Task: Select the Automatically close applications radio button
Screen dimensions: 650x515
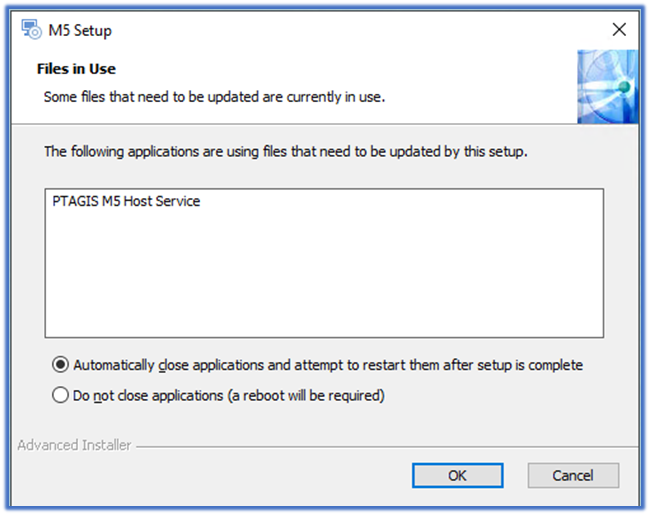Action: pyautogui.click(x=60, y=365)
